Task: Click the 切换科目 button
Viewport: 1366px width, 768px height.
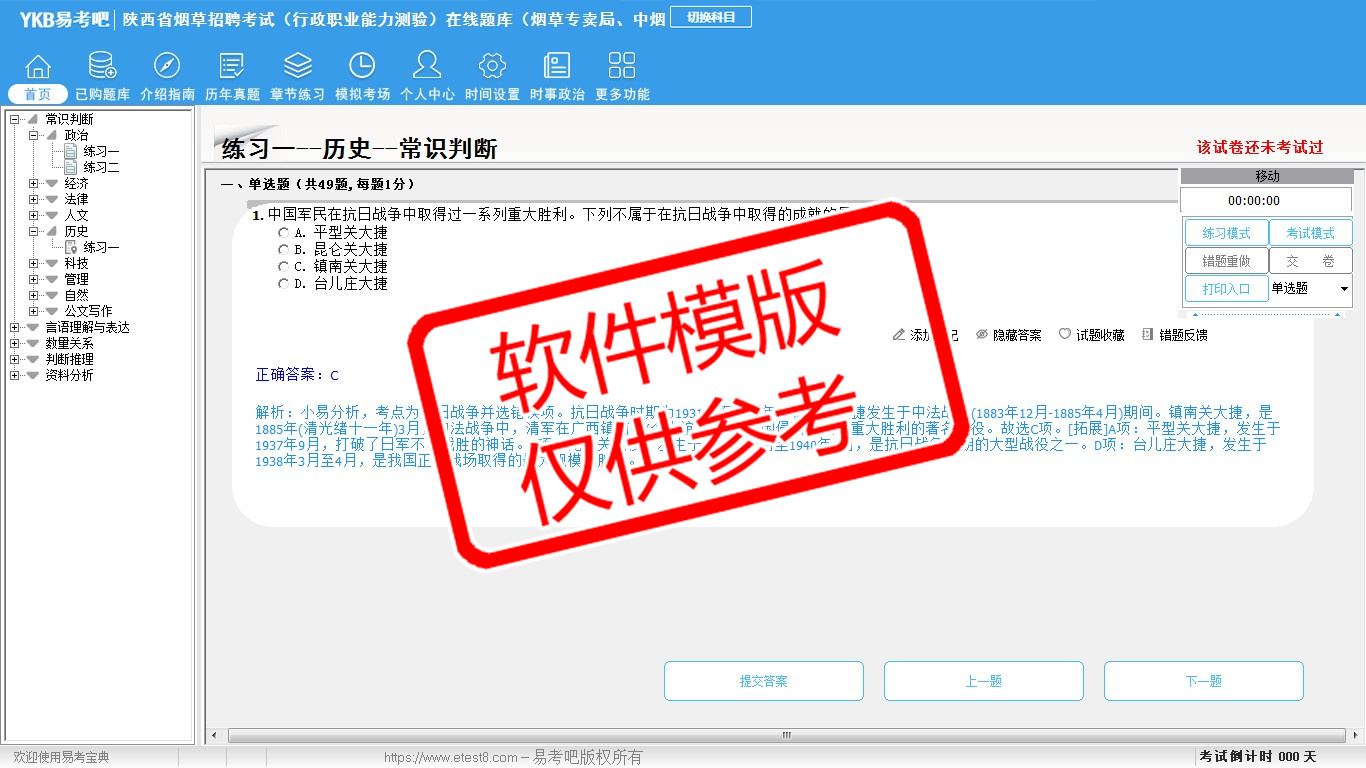Action: pos(711,17)
